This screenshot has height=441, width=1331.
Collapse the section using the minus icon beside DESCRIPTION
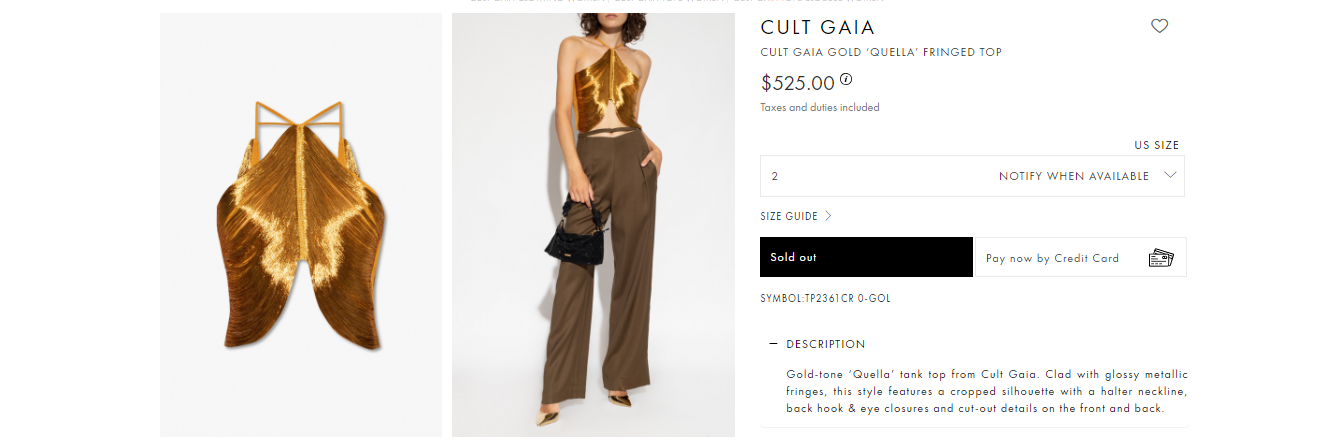[773, 344]
